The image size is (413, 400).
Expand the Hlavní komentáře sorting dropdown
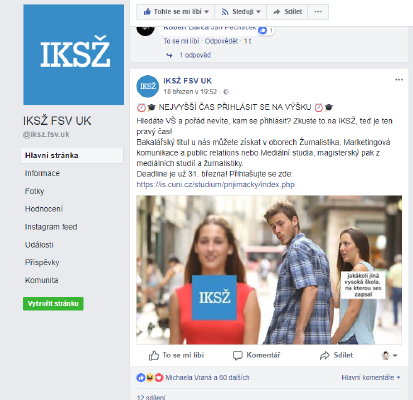371,378
